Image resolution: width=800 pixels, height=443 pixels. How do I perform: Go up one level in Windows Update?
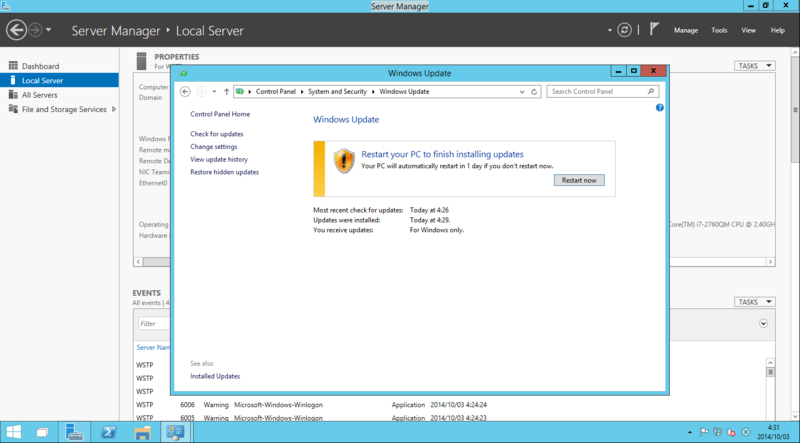coord(227,91)
